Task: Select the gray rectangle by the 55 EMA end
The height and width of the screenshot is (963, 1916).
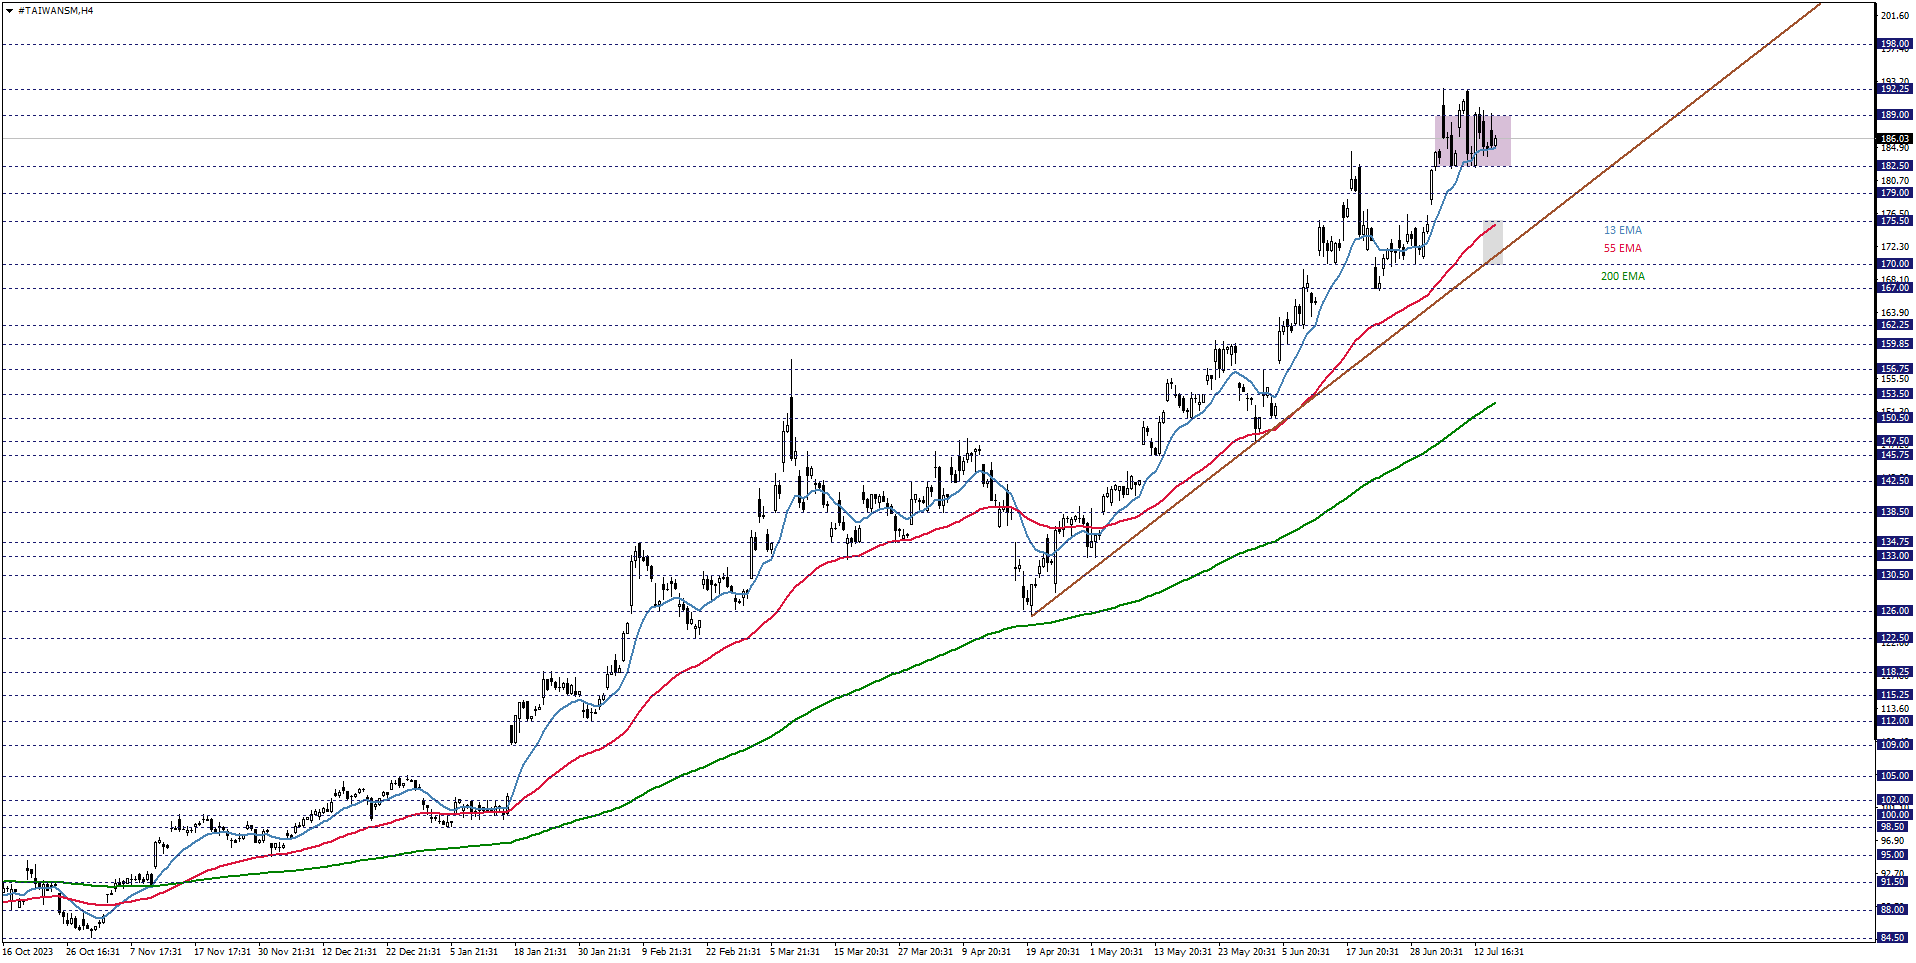Action: [x=1492, y=243]
